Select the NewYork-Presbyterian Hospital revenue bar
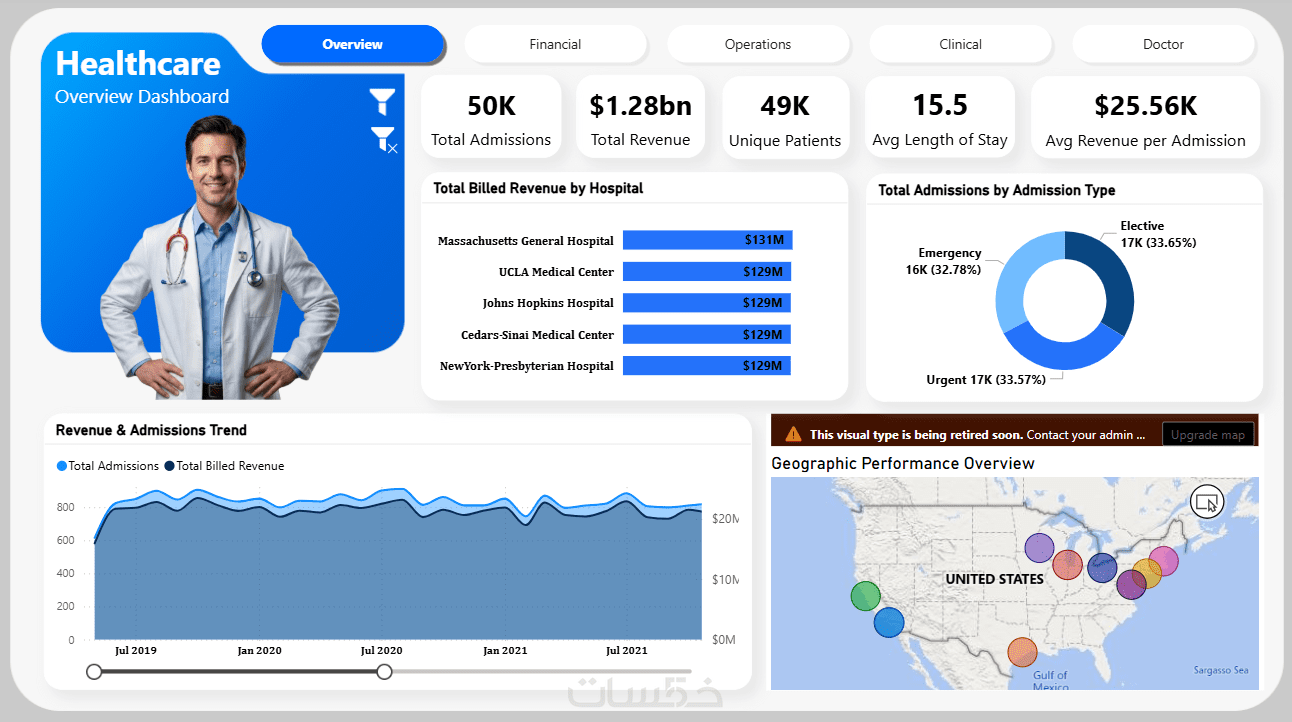This screenshot has width=1292, height=722. click(x=707, y=366)
